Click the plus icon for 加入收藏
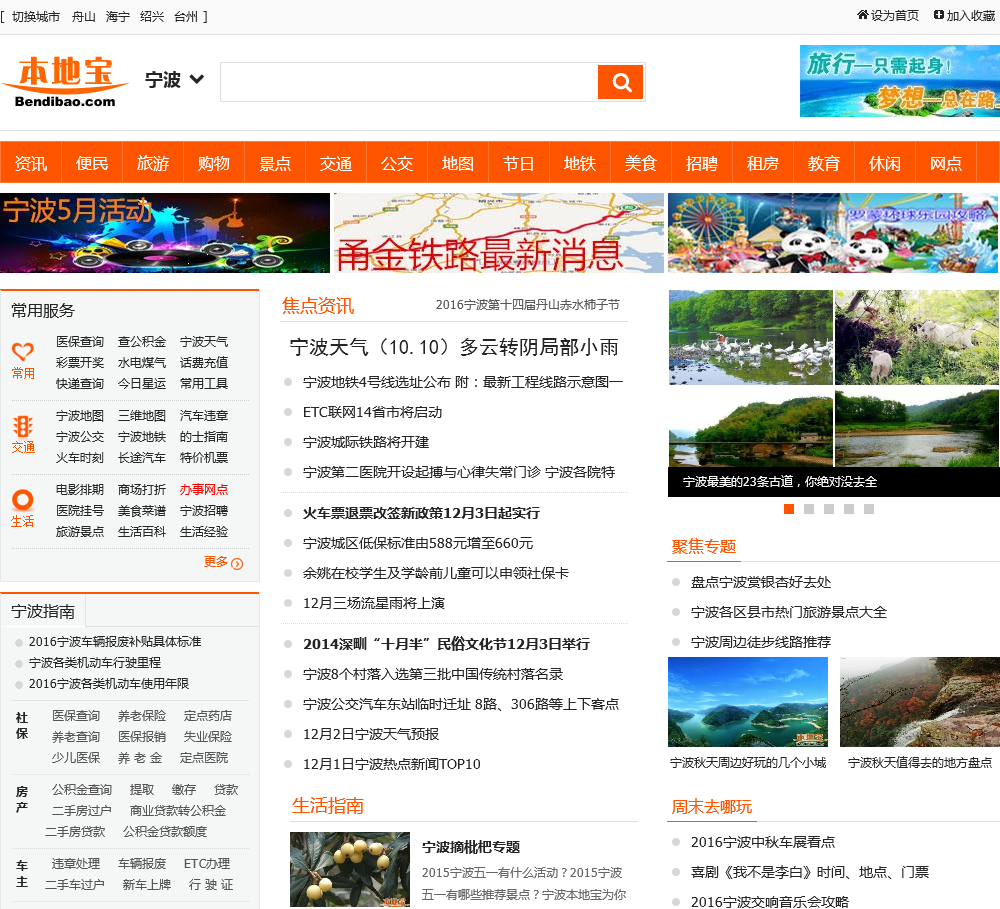This screenshot has height=909, width=1000. point(939,15)
